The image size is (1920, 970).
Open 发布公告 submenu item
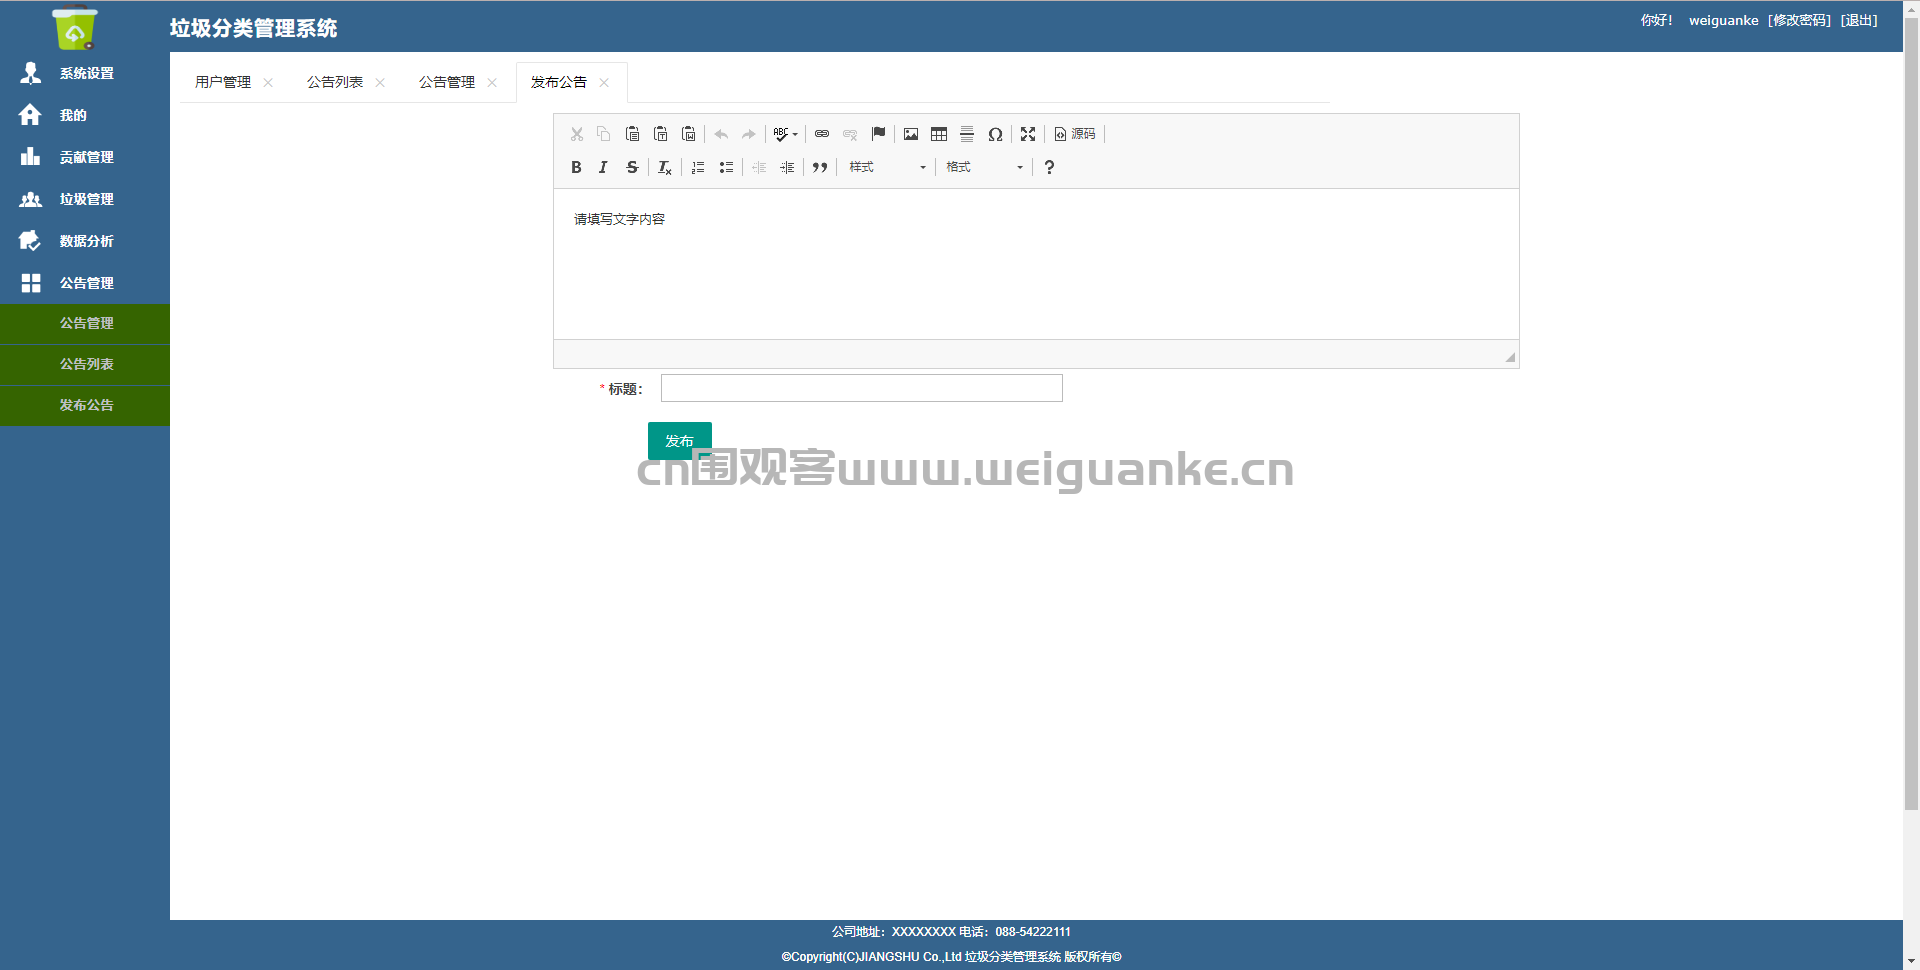[85, 406]
